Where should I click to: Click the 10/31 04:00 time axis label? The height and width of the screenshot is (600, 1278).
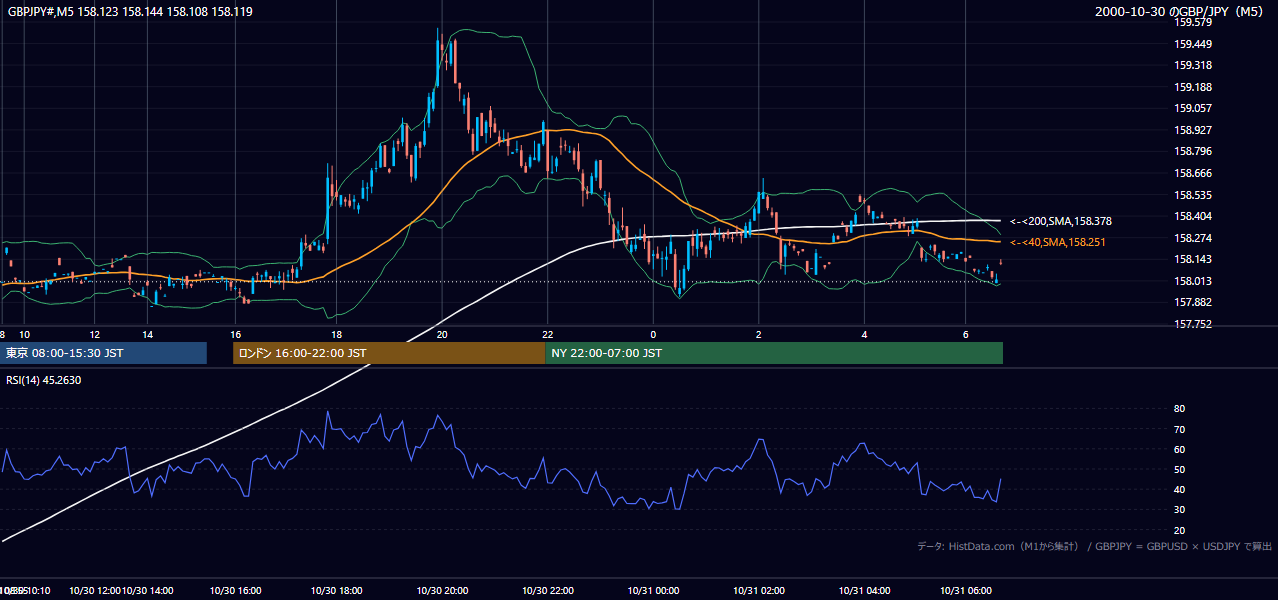[x=865, y=591]
